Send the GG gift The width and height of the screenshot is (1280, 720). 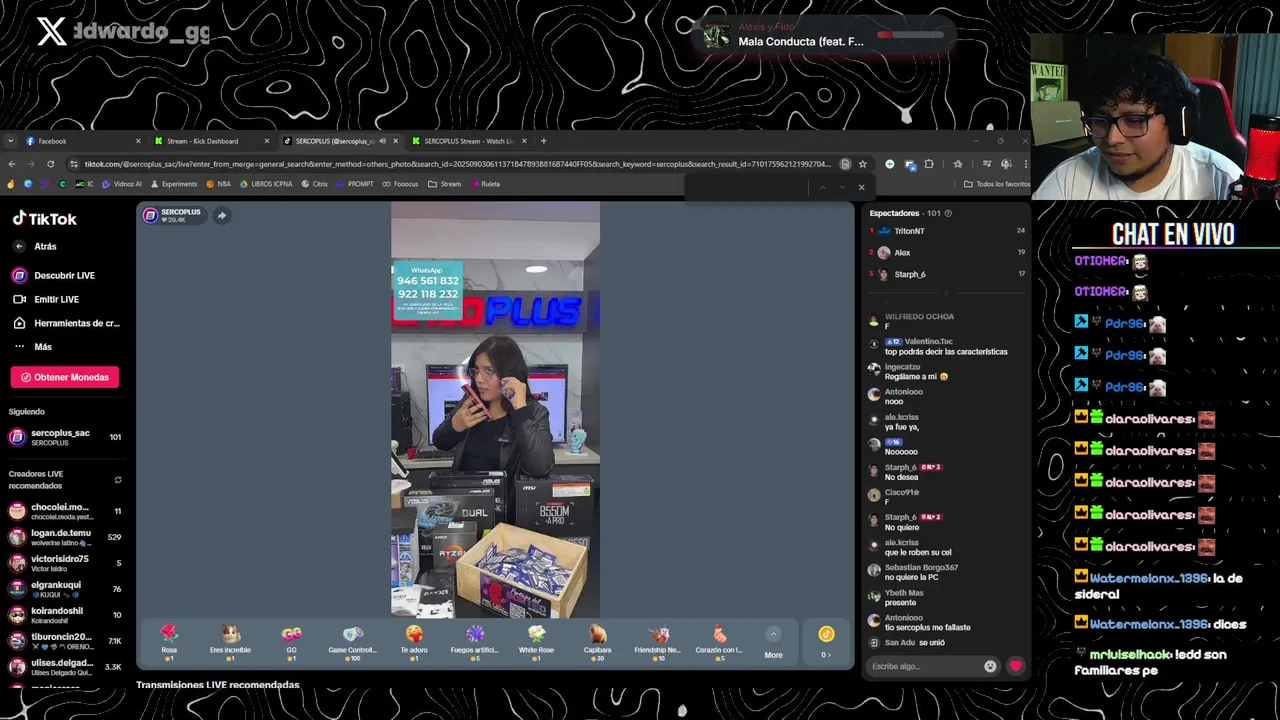[x=291, y=642]
